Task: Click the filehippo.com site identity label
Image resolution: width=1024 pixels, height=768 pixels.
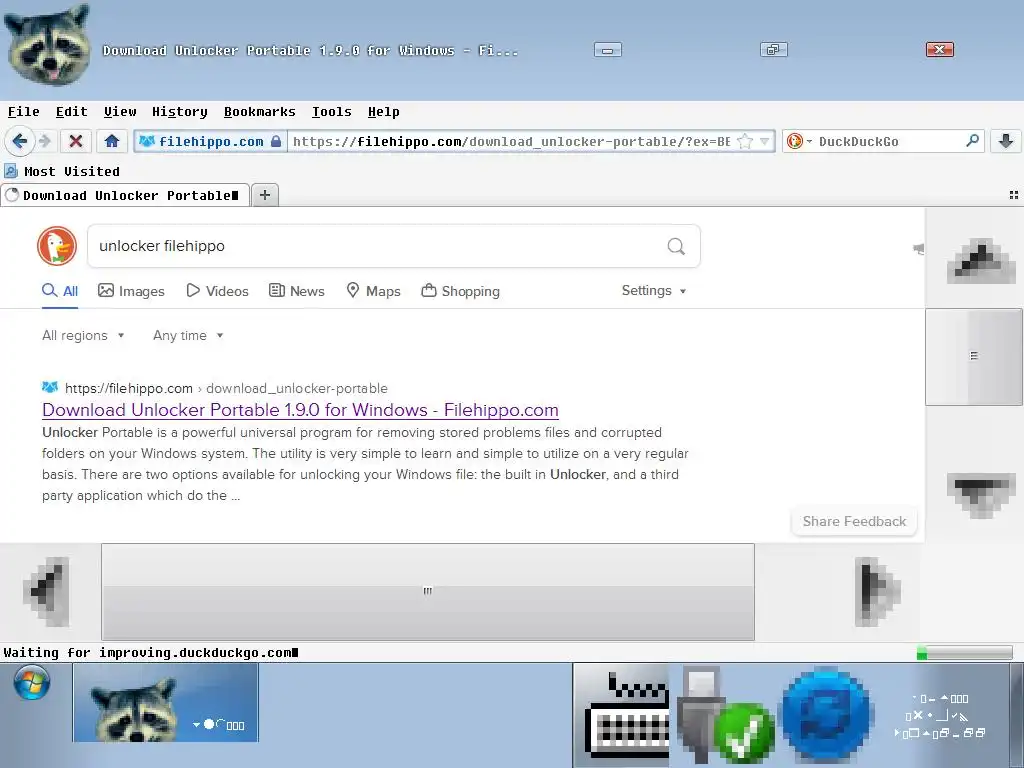Action: [x=210, y=141]
